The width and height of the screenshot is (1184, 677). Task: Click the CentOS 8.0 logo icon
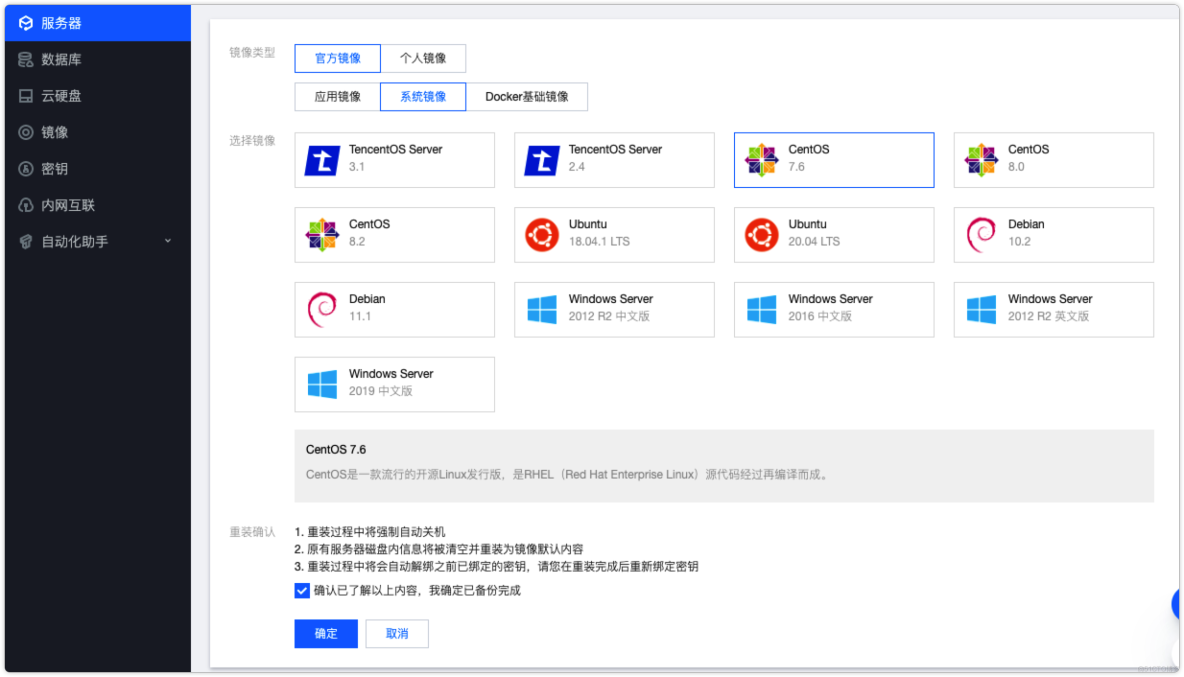click(x=981, y=160)
